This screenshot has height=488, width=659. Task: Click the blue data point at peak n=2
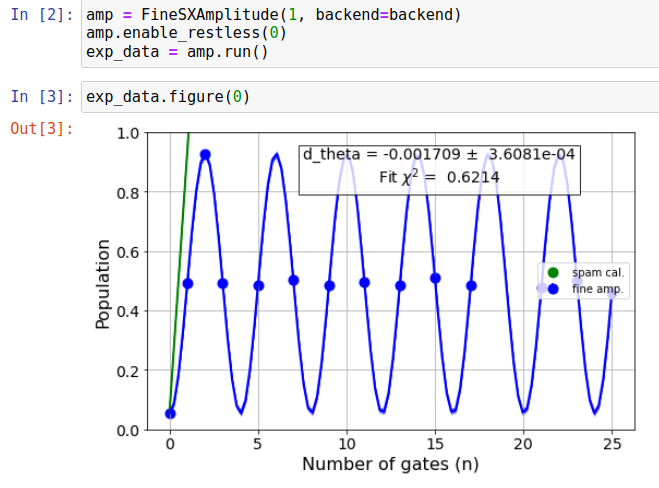point(205,155)
